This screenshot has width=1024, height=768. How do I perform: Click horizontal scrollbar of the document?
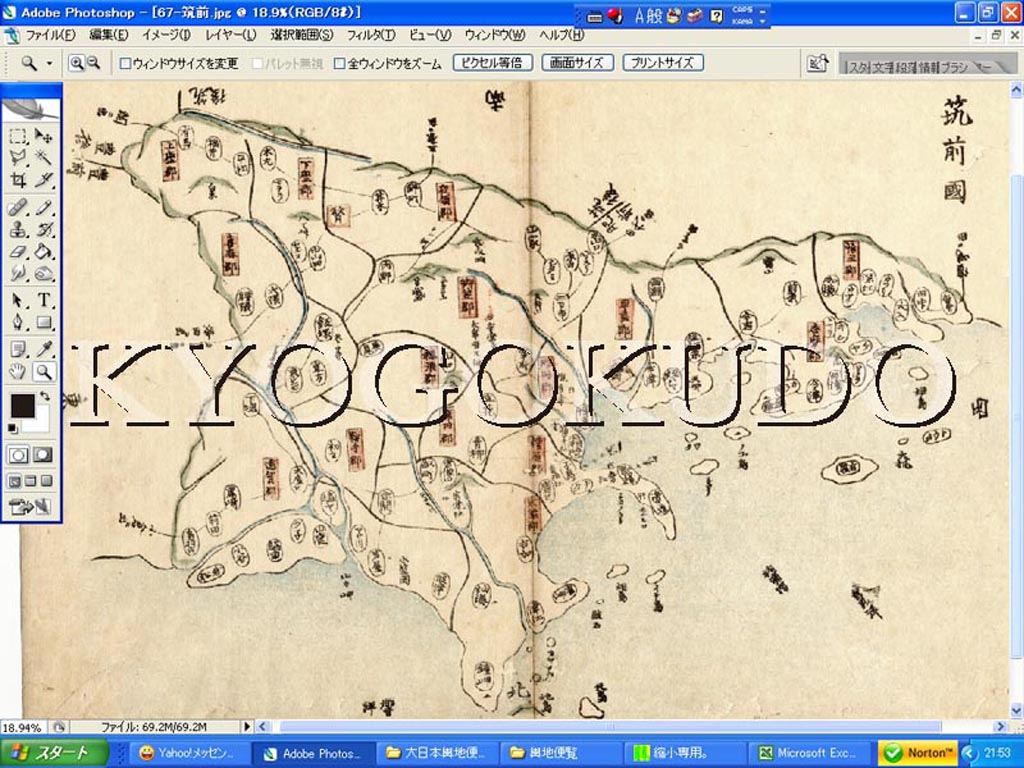tap(611, 726)
